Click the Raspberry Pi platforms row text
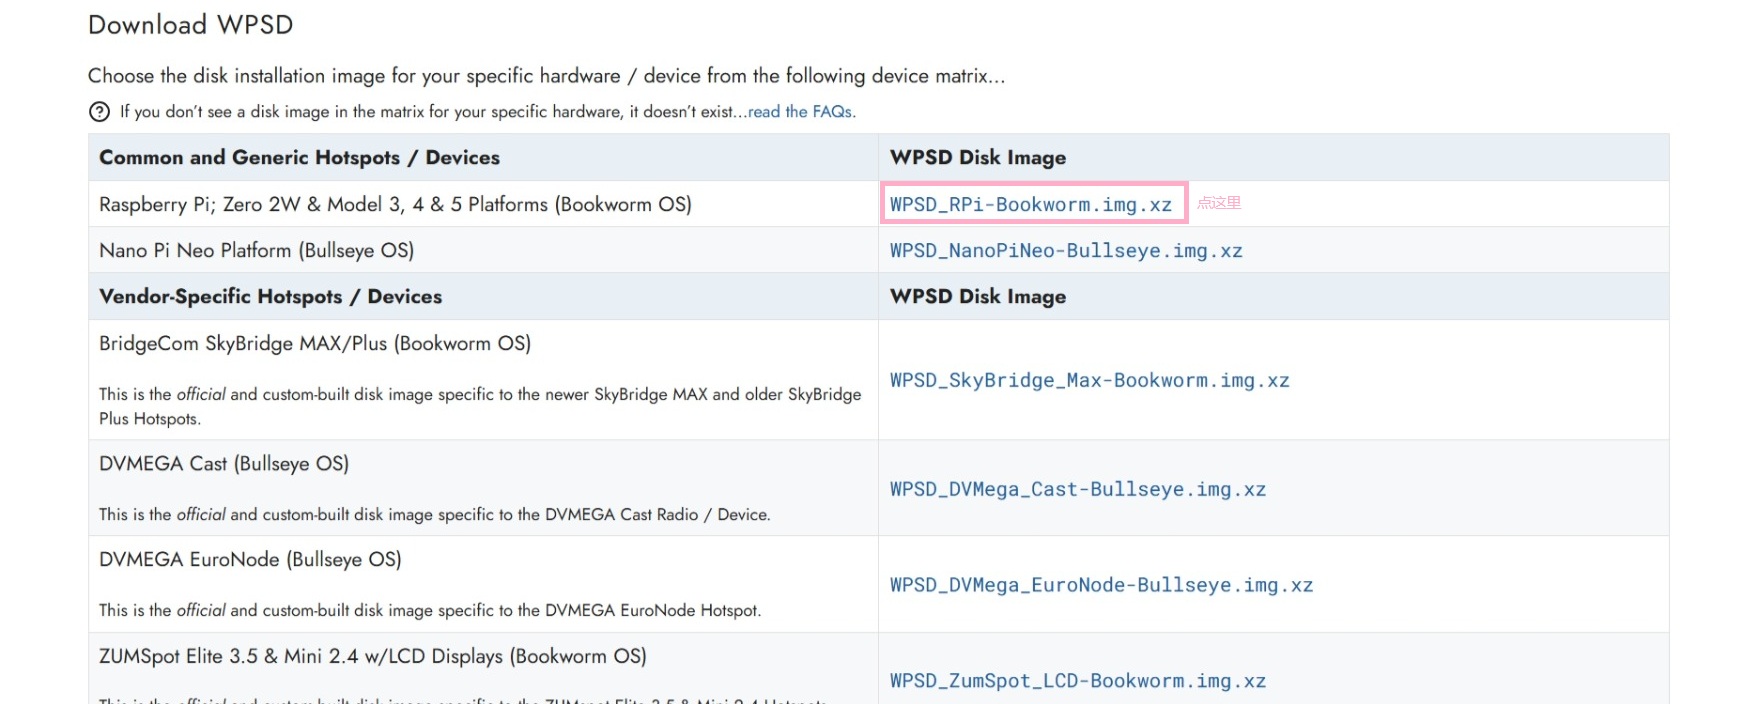The width and height of the screenshot is (1744, 704). pos(395,205)
